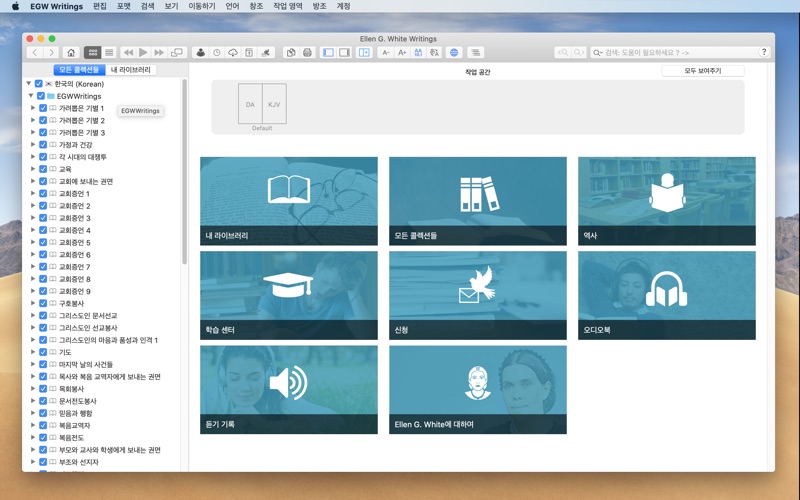Click the previous search result magnifier icon

point(563,53)
